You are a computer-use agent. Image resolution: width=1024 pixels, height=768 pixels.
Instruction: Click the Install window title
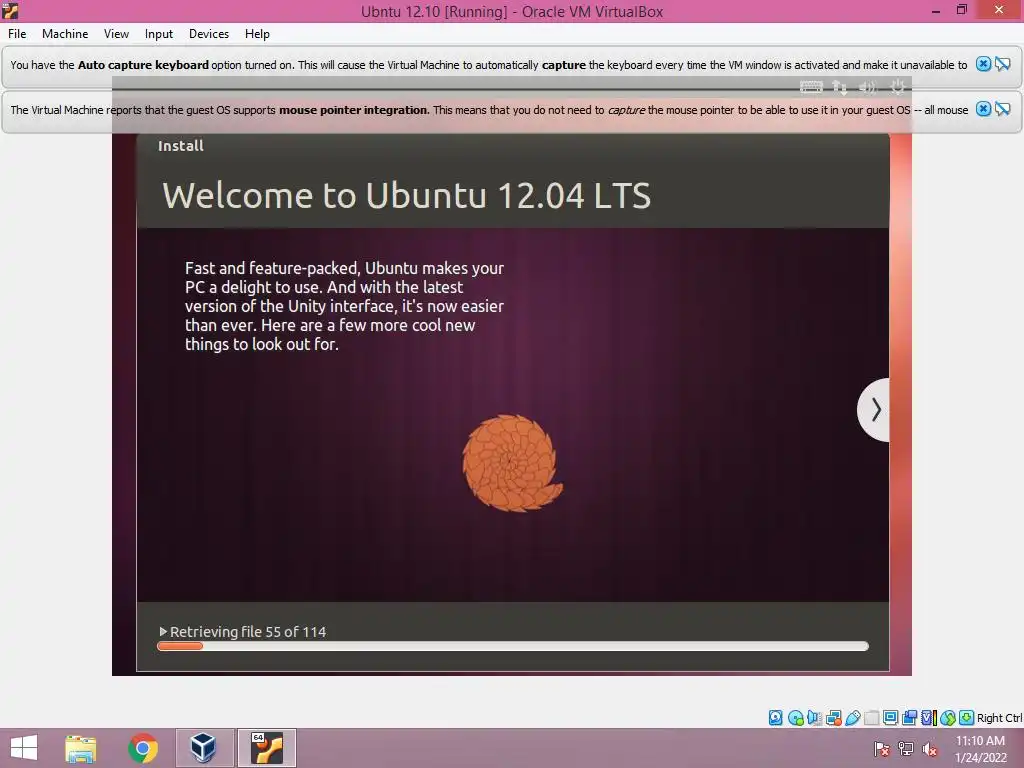pos(181,146)
